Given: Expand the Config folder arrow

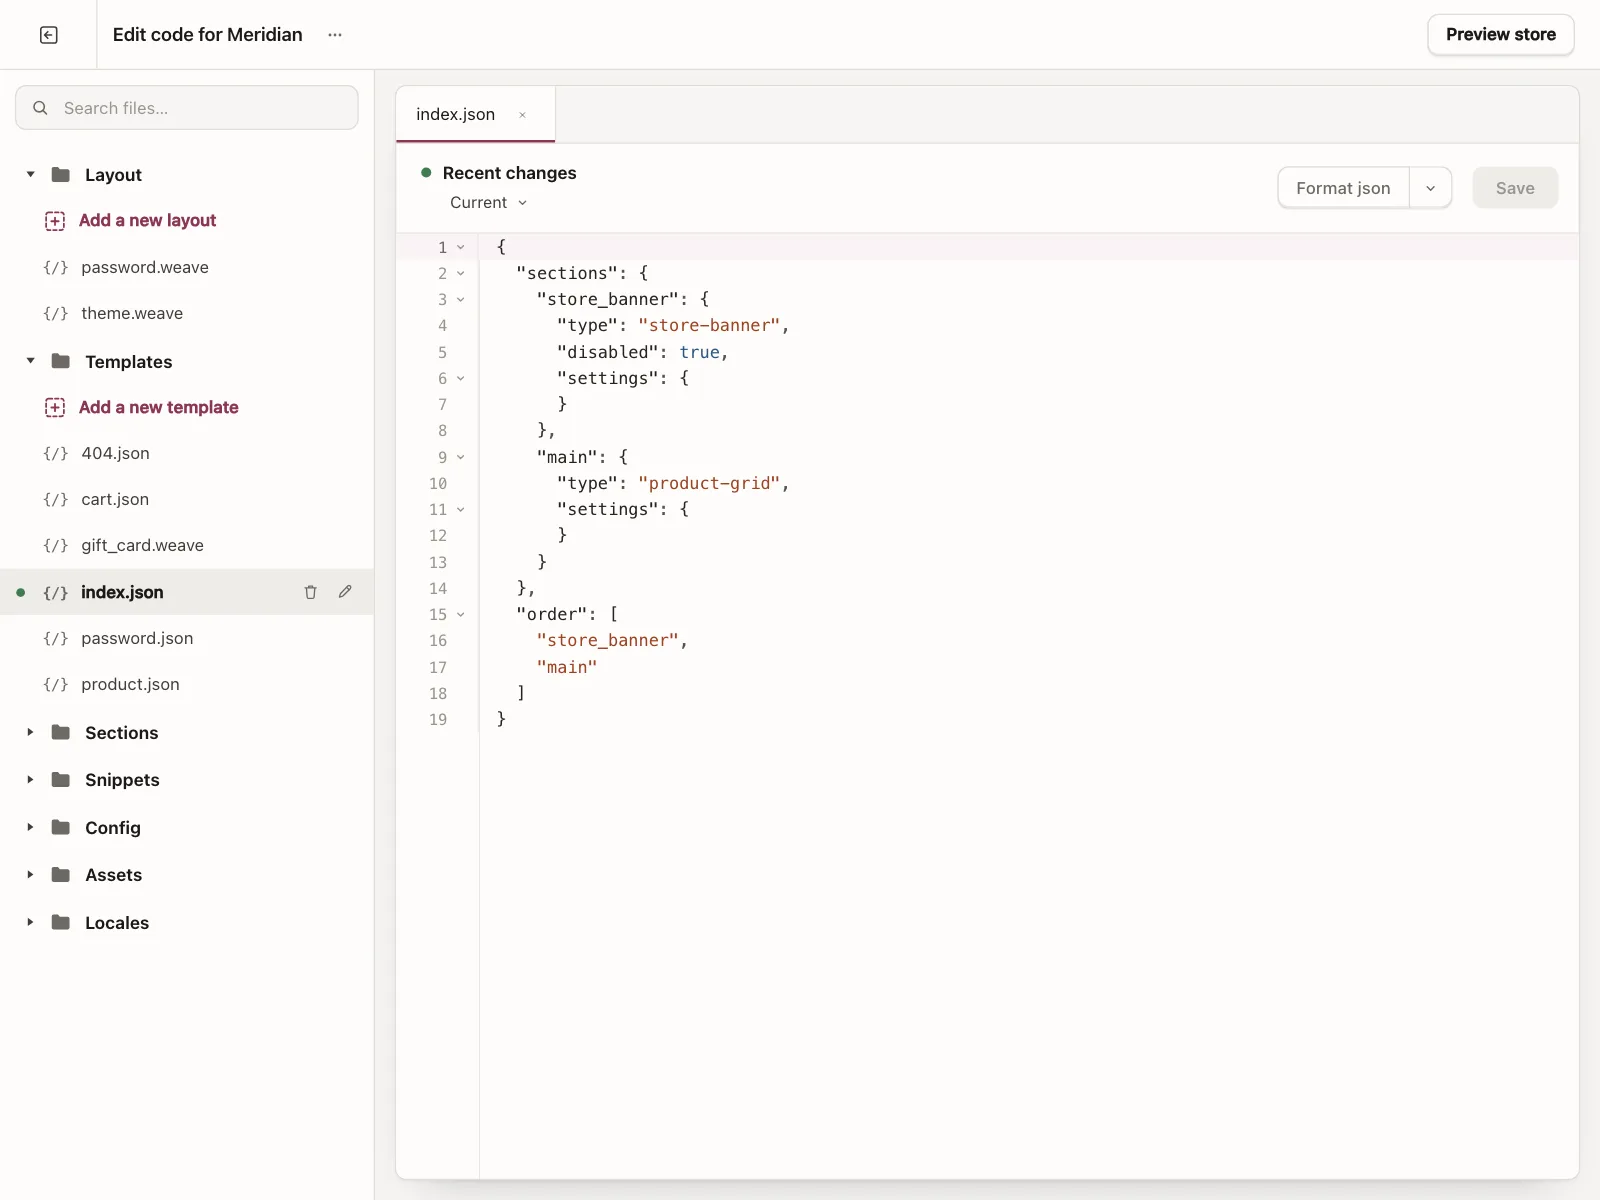Looking at the screenshot, I should coord(30,827).
